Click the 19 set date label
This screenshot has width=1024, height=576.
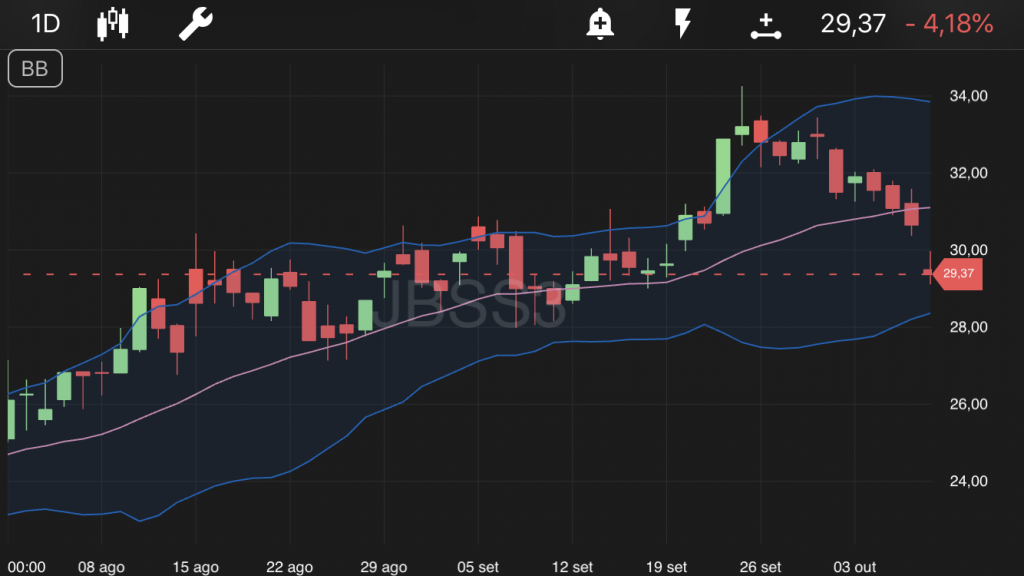666,567
